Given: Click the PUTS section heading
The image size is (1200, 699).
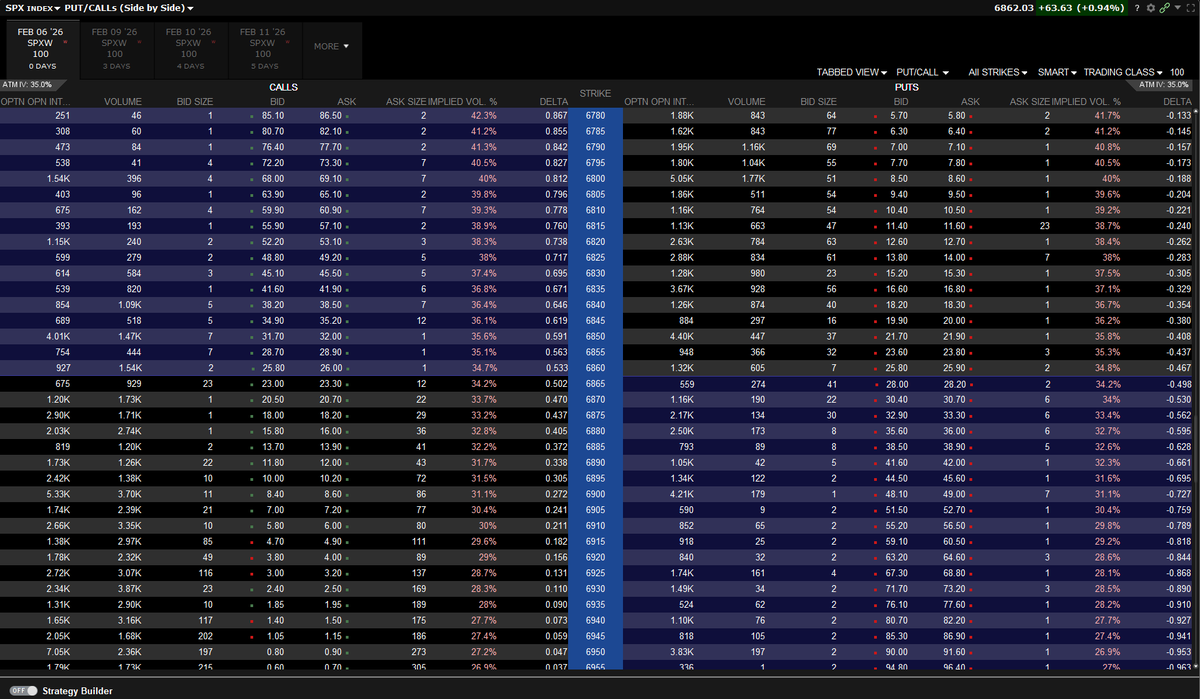Looking at the screenshot, I should tap(906, 87).
